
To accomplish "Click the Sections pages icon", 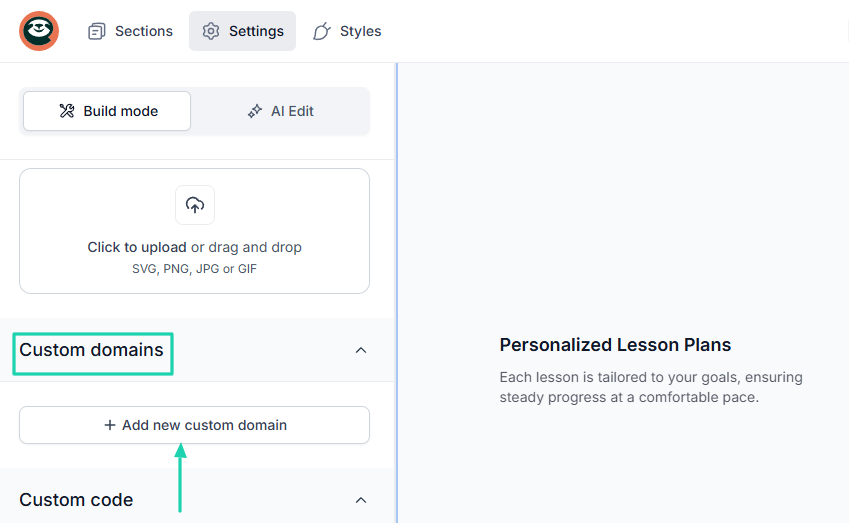I will pyautogui.click(x=97, y=31).
